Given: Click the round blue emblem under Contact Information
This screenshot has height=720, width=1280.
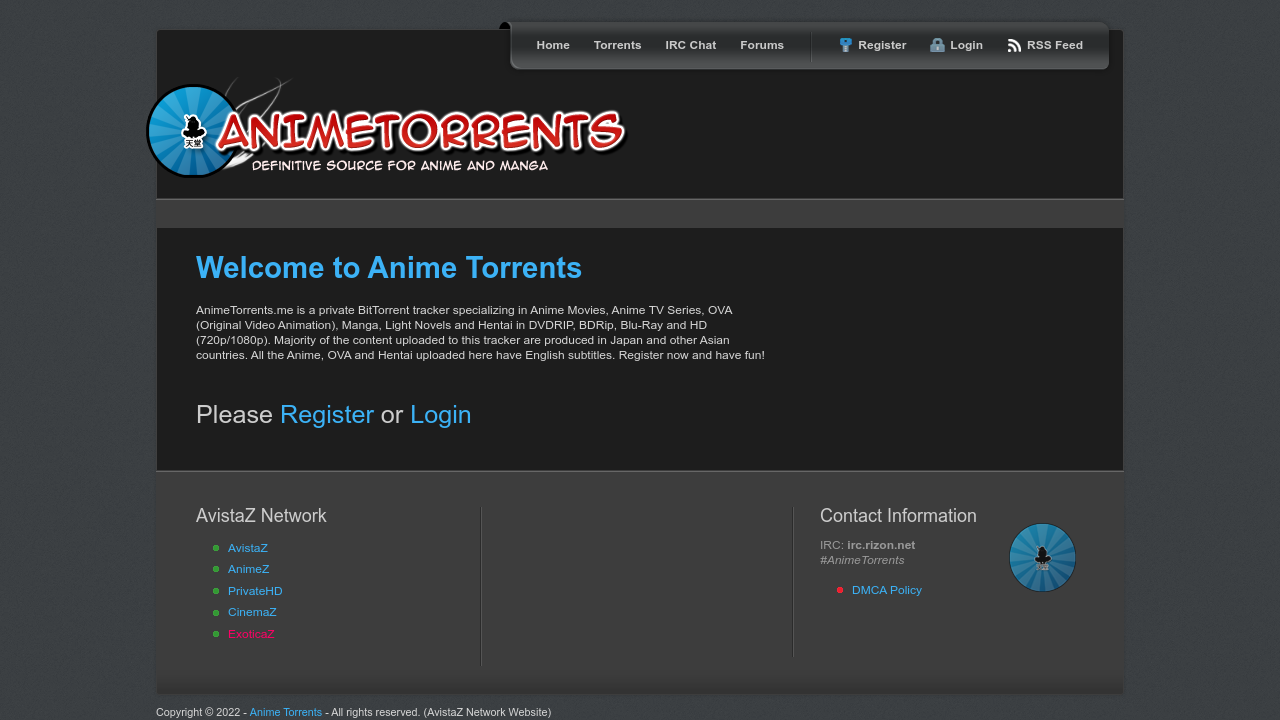Looking at the screenshot, I should click(1042, 557).
